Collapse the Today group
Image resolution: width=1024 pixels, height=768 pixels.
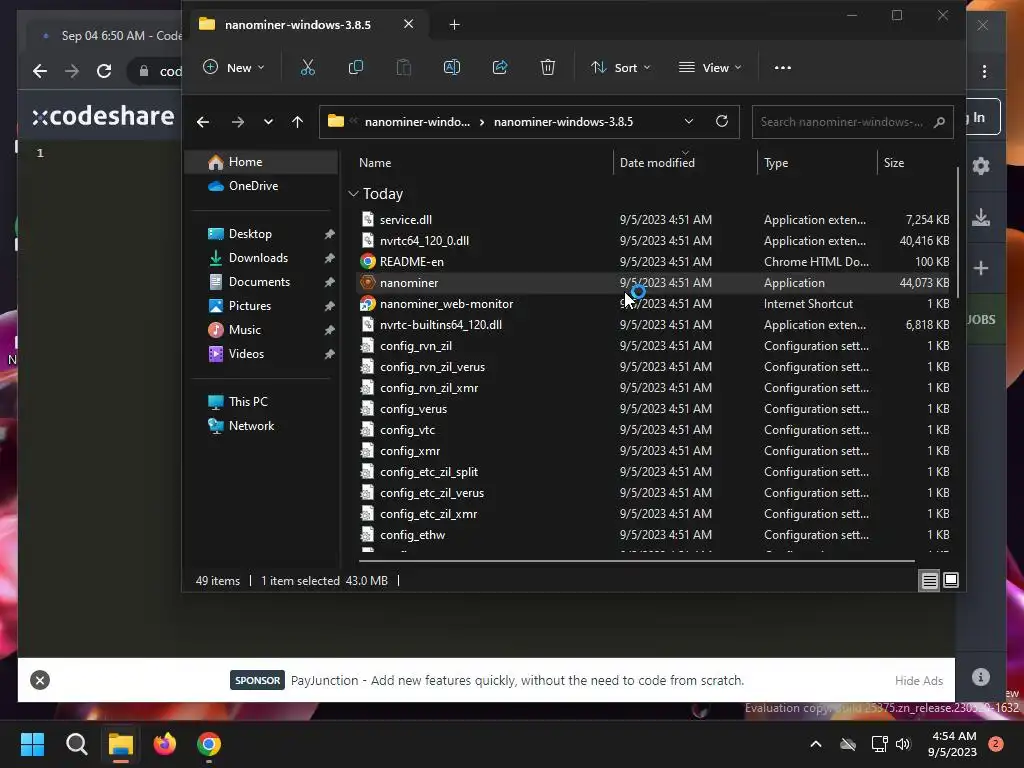353,193
